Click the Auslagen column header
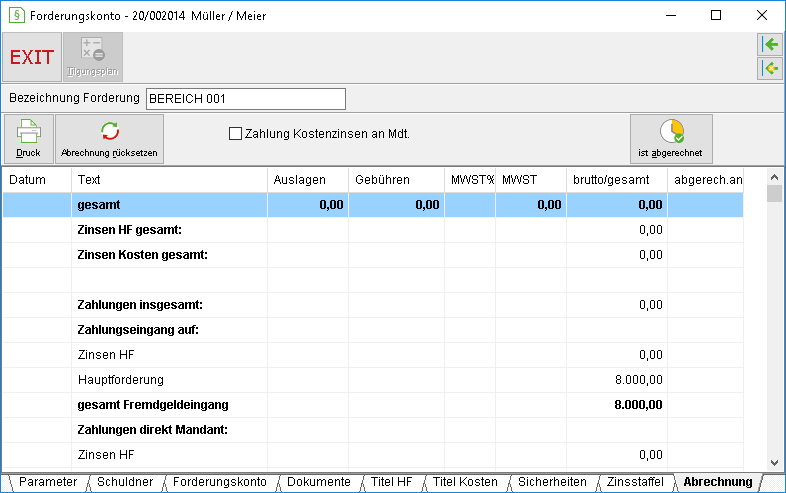 (x=308, y=180)
